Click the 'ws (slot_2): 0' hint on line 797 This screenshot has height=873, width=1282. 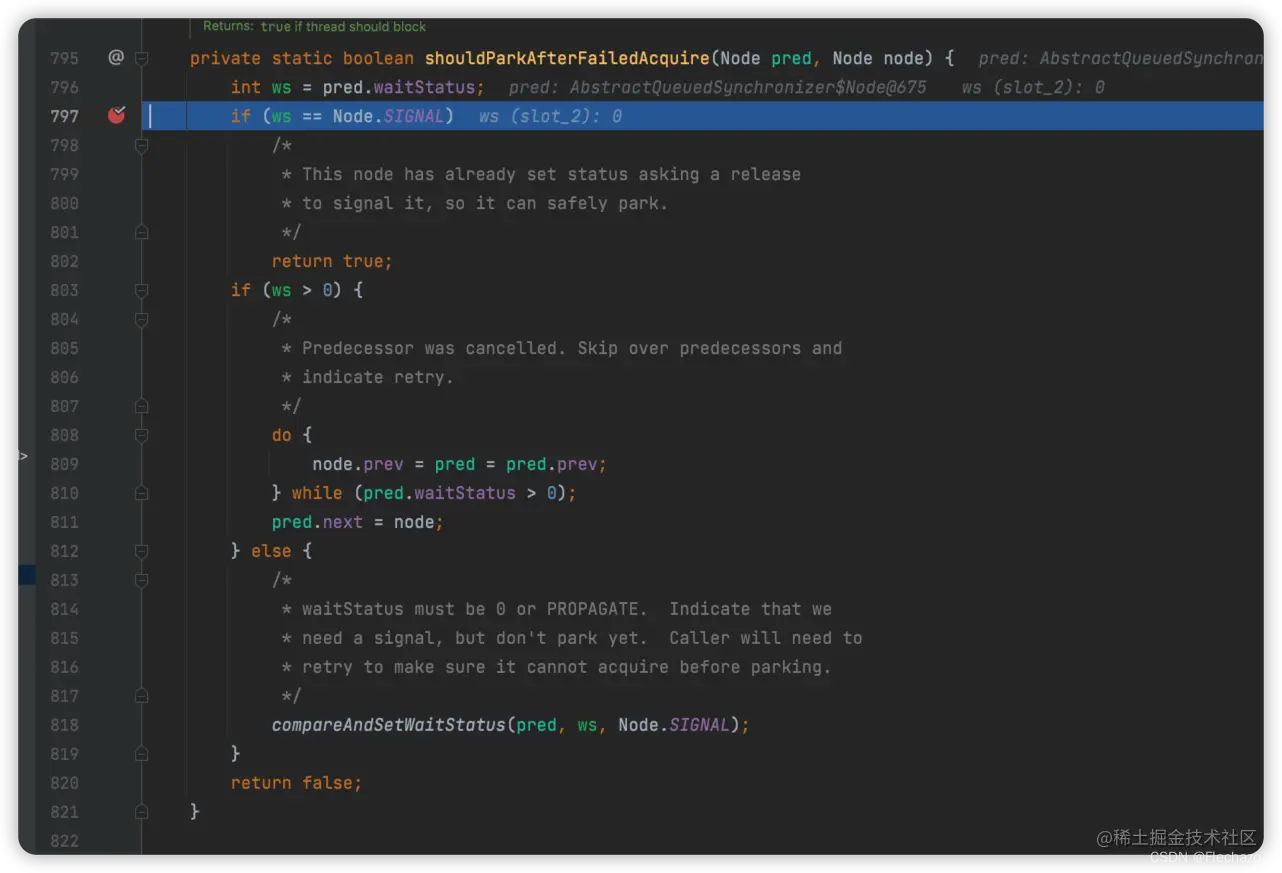(x=550, y=116)
